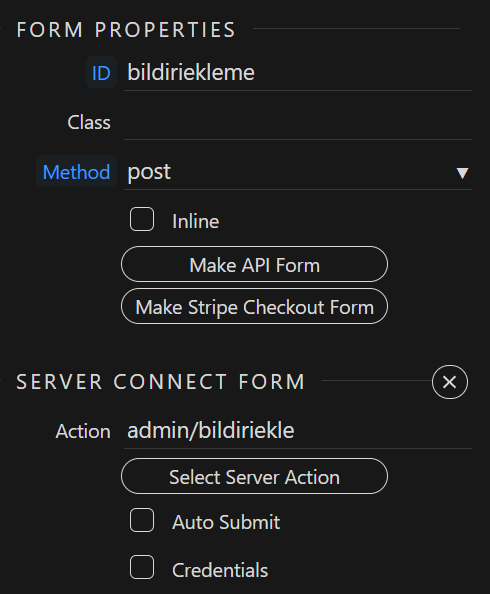The height and width of the screenshot is (594, 490).
Task: Click the Class label
Action: tap(89, 122)
